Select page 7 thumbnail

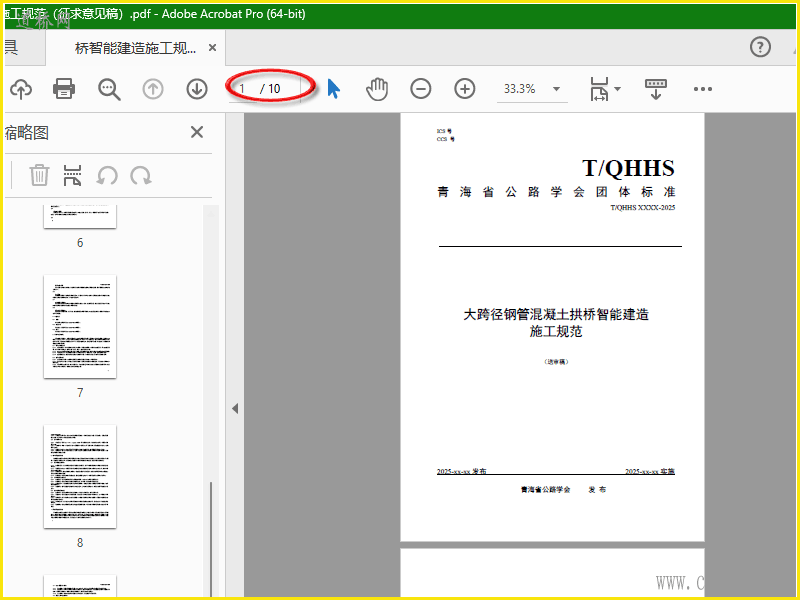pos(80,327)
